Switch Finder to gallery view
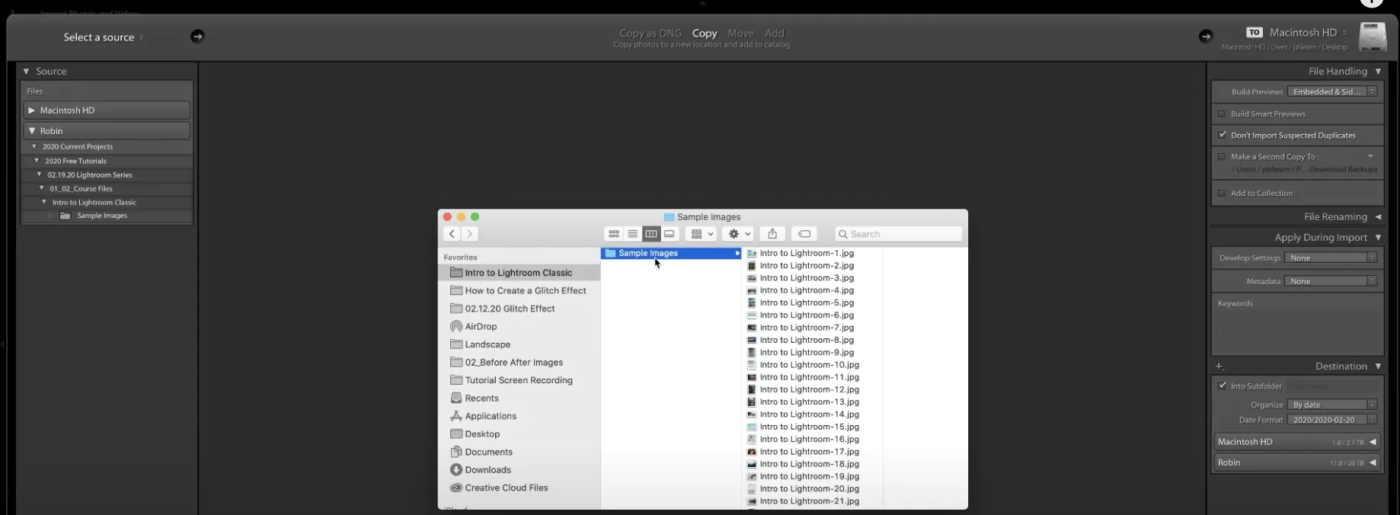This screenshot has height=515, width=1400. click(x=670, y=234)
